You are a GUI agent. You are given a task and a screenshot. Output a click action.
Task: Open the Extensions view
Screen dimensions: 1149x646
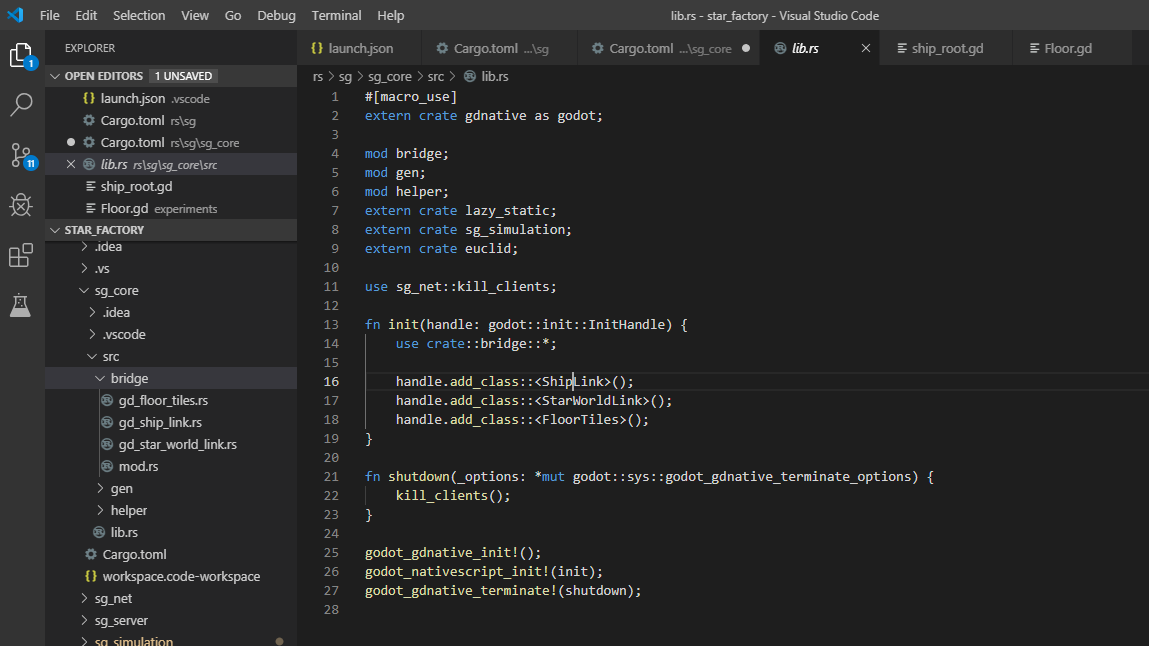(x=22, y=255)
